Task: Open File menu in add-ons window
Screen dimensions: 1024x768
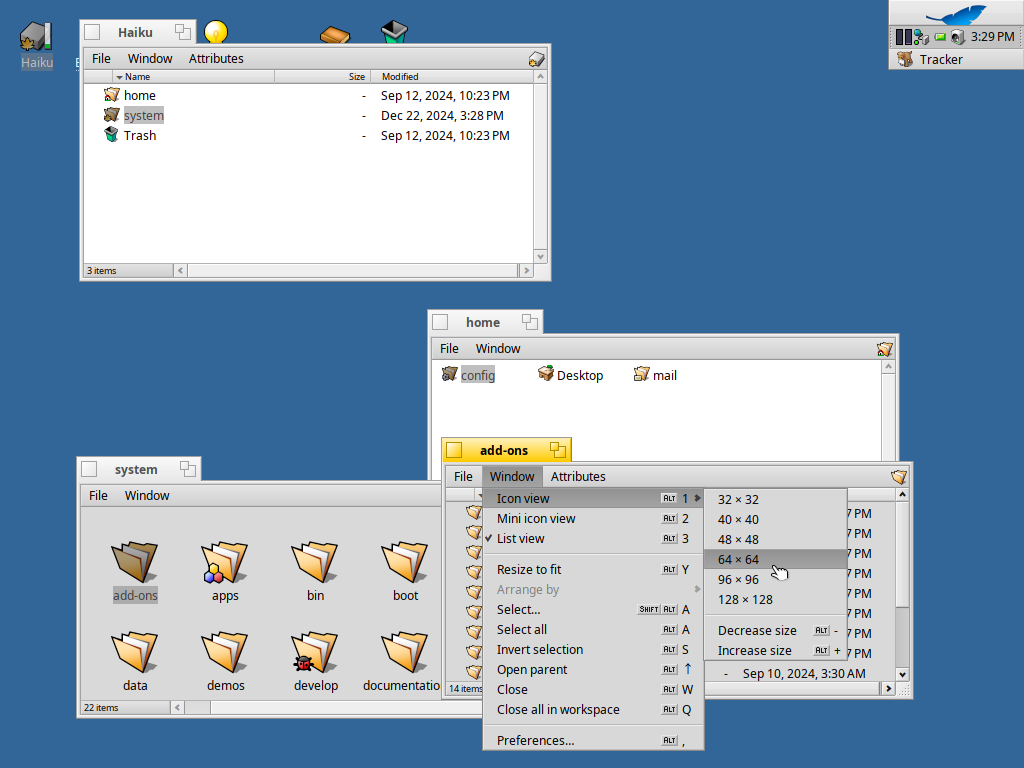Action: [x=463, y=477]
